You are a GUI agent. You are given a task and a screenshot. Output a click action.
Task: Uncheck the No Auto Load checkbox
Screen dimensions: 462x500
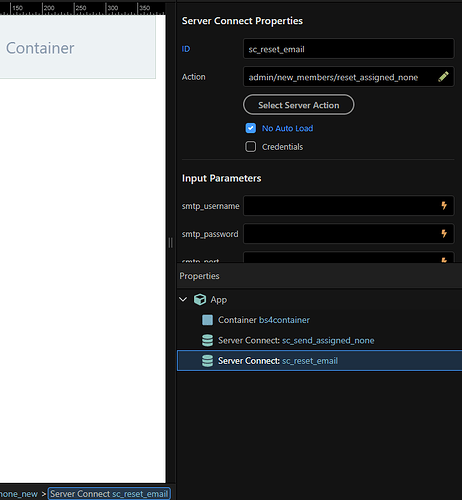[251, 128]
